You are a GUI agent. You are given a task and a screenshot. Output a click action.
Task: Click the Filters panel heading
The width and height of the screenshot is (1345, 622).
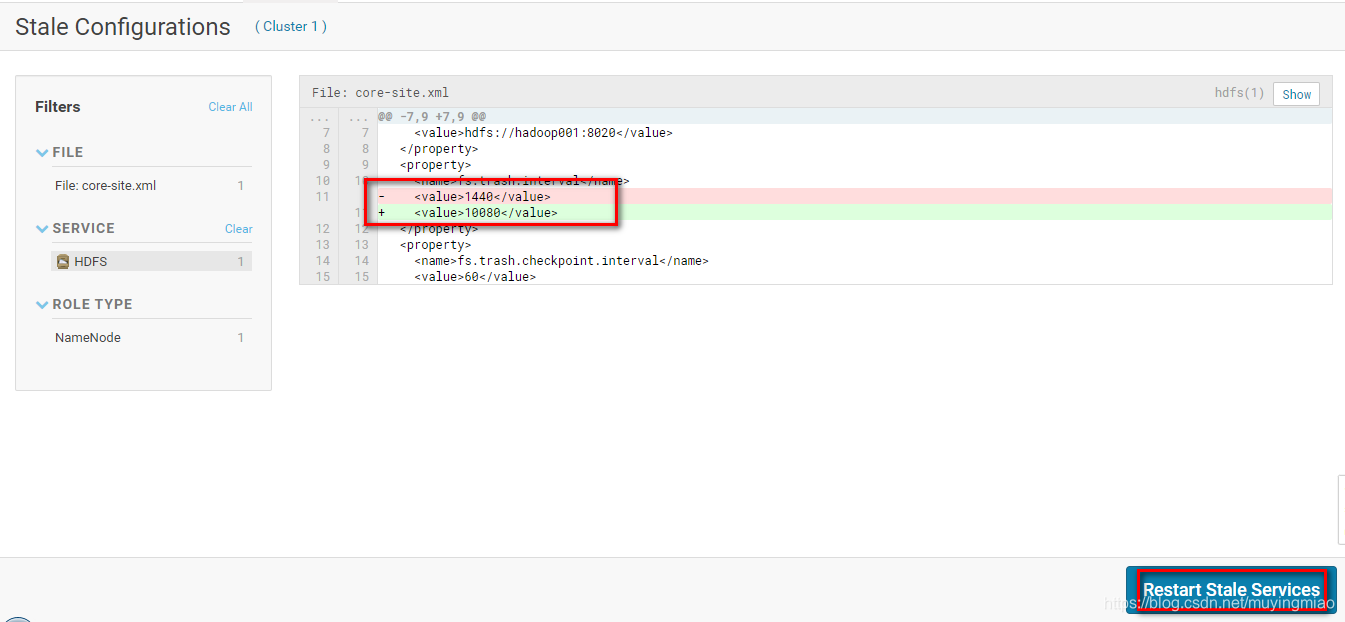click(x=58, y=107)
